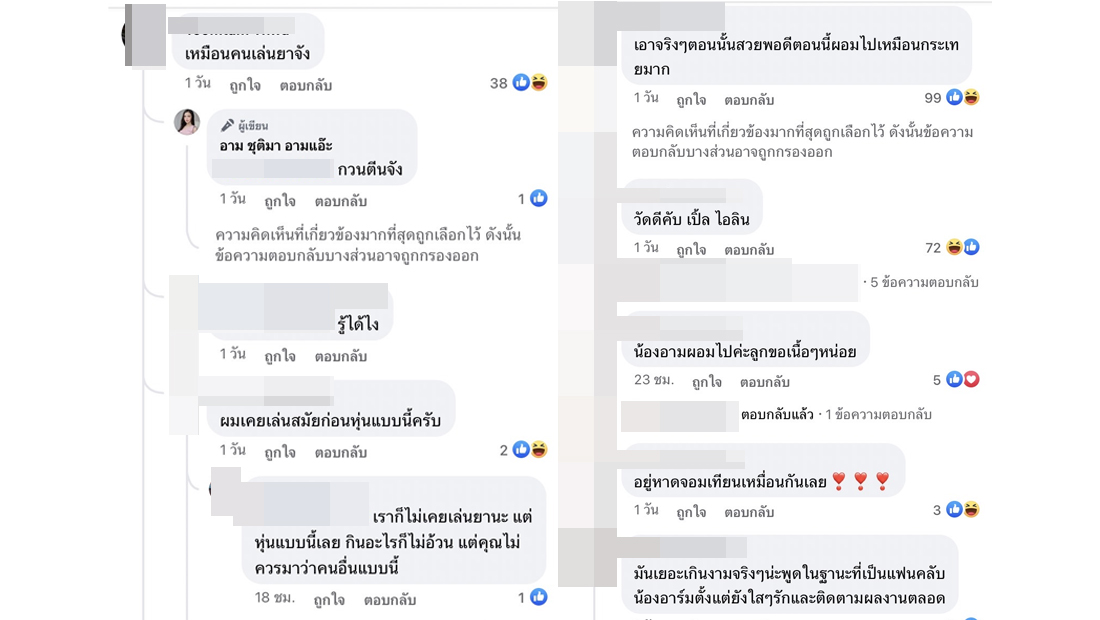The height and width of the screenshot is (620, 1100).
Task: Click reaction icons beside count 99
Action: pos(963,97)
